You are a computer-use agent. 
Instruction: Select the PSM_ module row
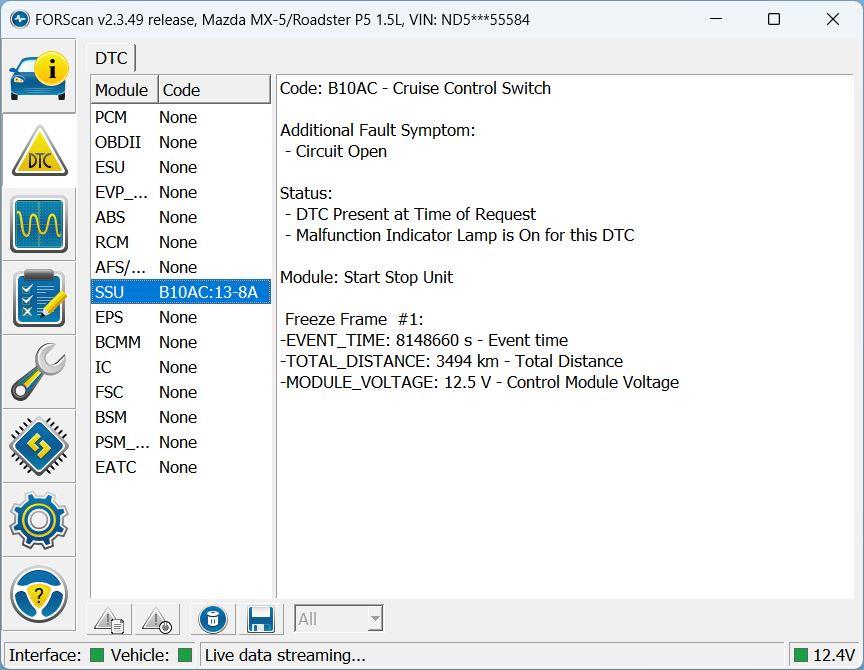(x=181, y=442)
